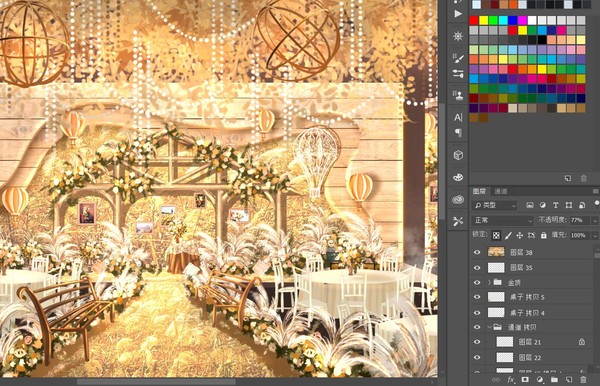The image size is (600, 386).
Task: Add a layer style via fx icon
Action: coord(510,379)
